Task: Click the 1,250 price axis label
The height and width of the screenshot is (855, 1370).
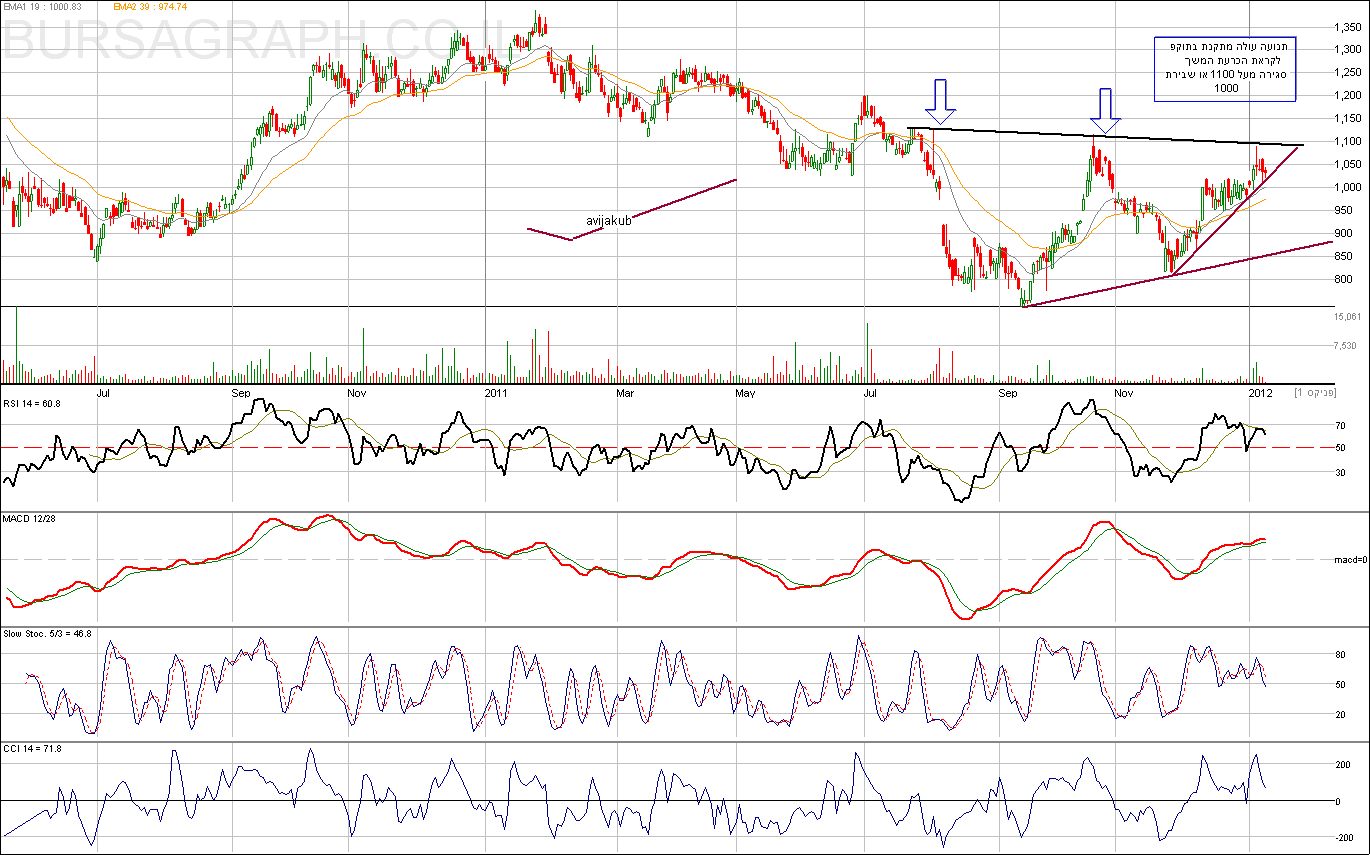Action: coord(1346,72)
